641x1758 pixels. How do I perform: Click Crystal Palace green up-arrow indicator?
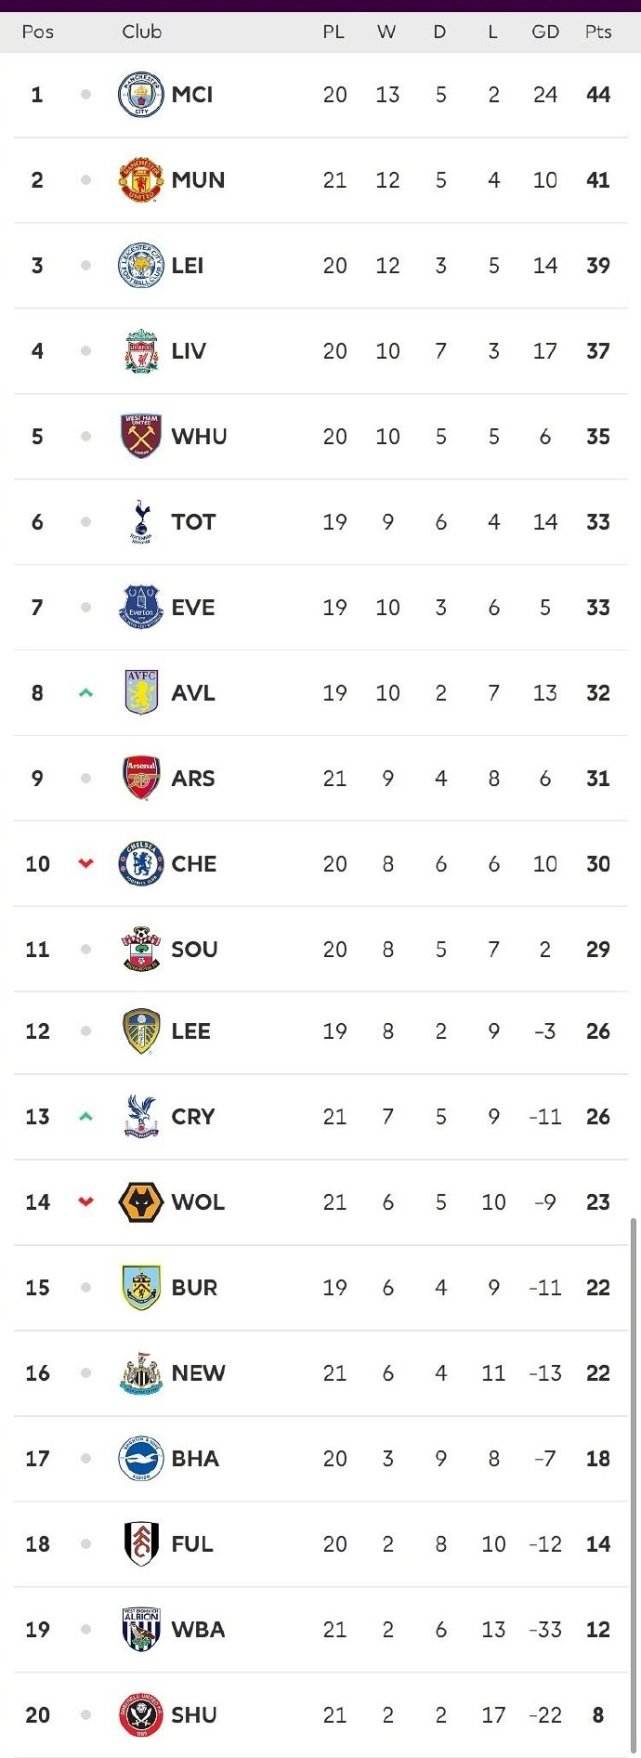coord(86,1116)
